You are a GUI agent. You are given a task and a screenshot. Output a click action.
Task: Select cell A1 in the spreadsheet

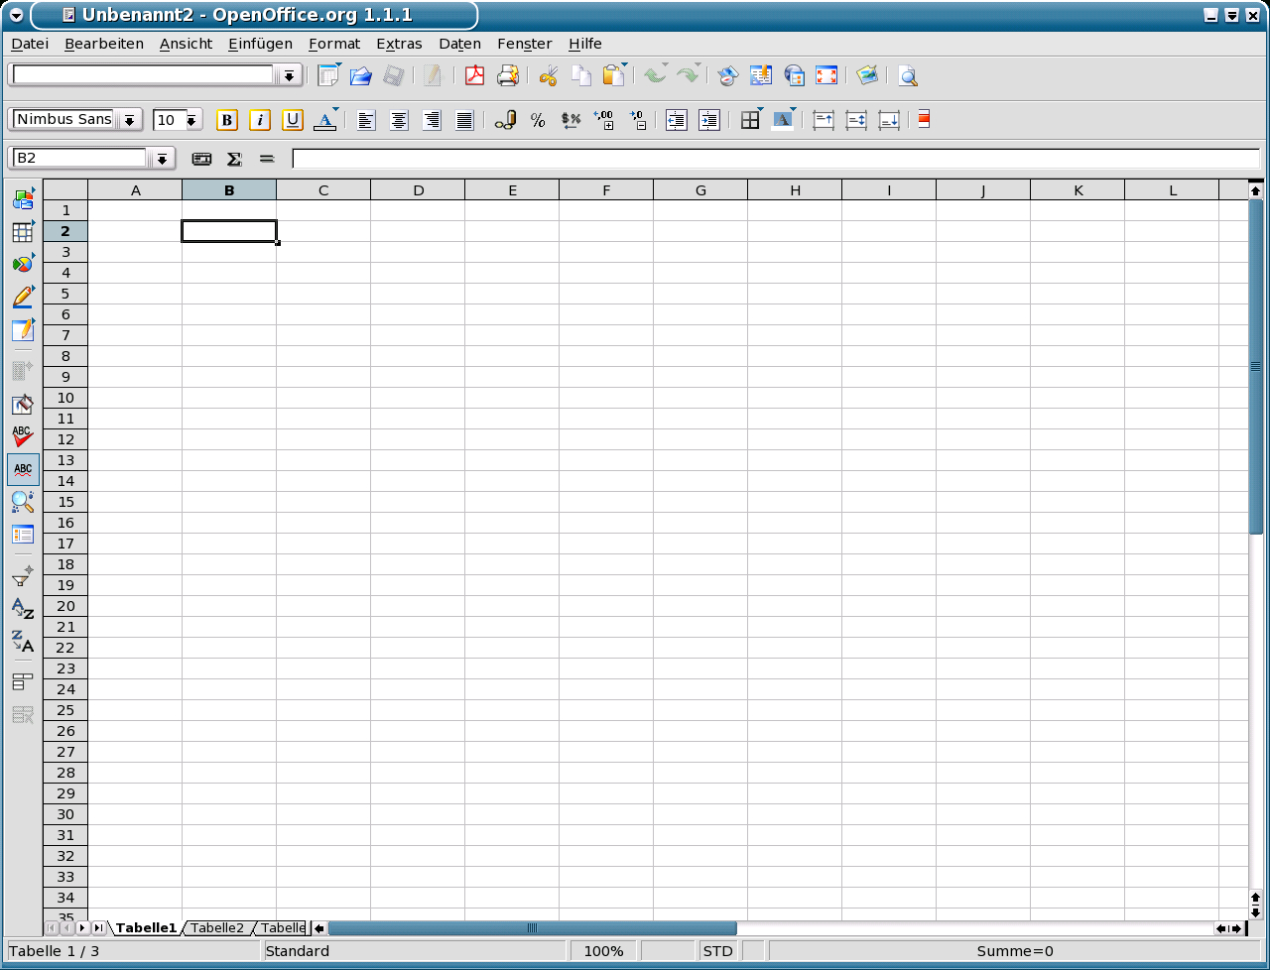click(135, 210)
